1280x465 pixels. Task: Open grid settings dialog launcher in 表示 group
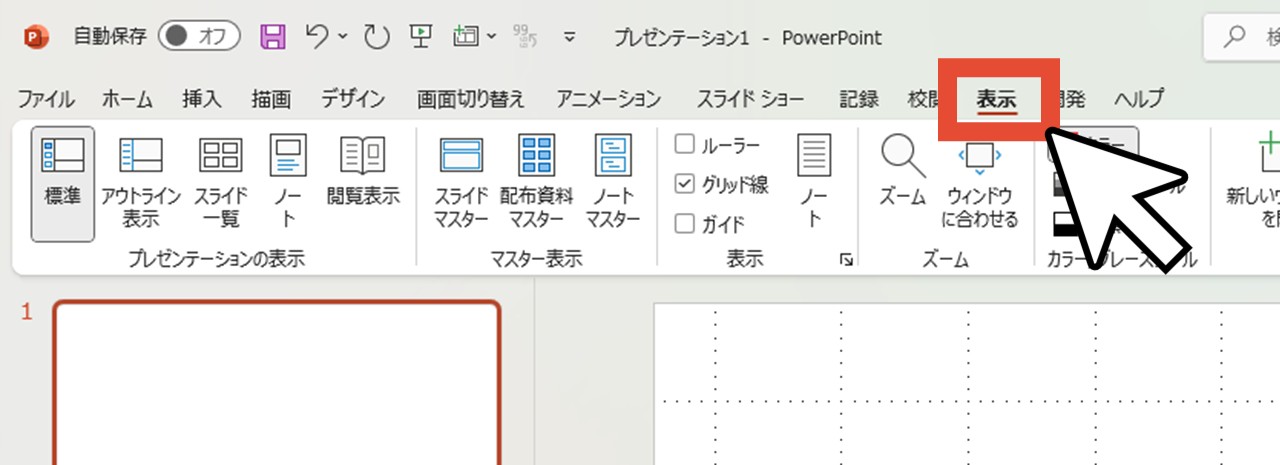point(847,260)
